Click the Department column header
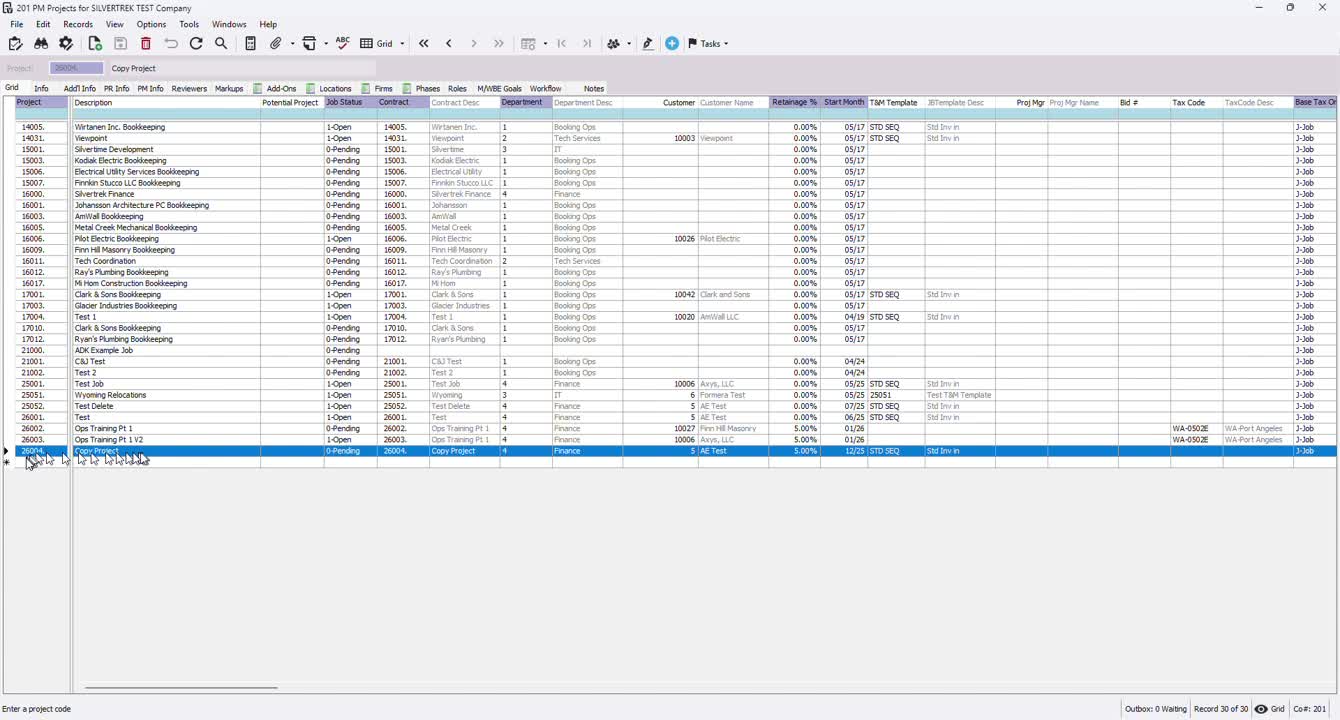The height and width of the screenshot is (720, 1340). pyautogui.click(x=525, y=103)
